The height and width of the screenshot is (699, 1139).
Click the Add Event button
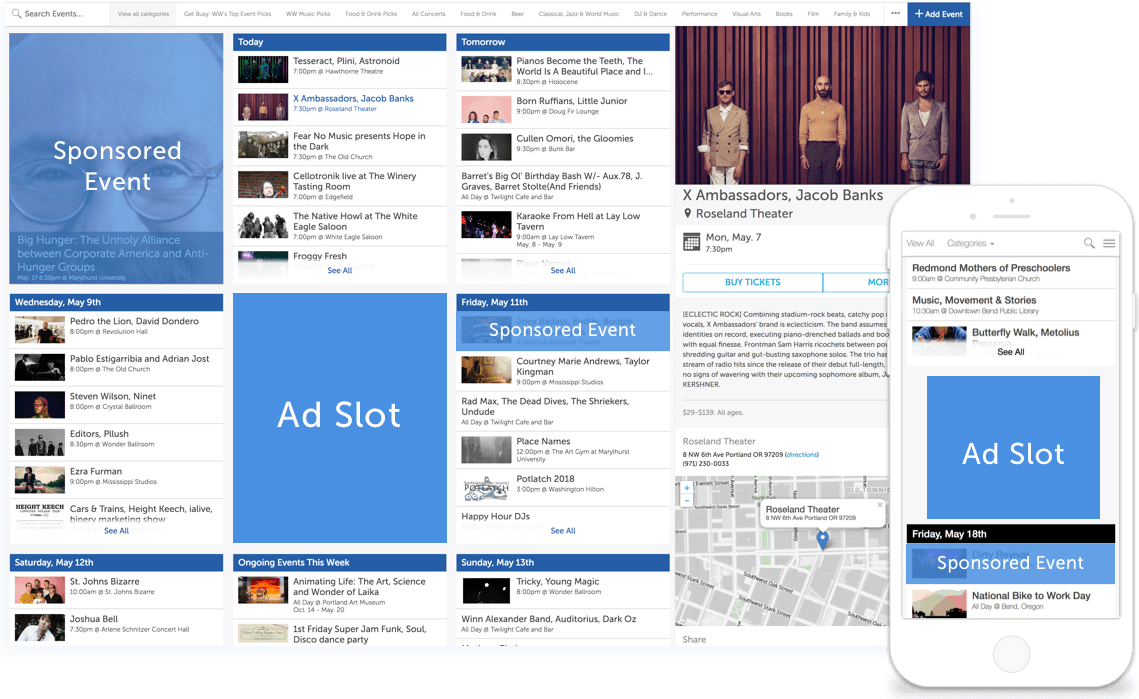tap(938, 14)
